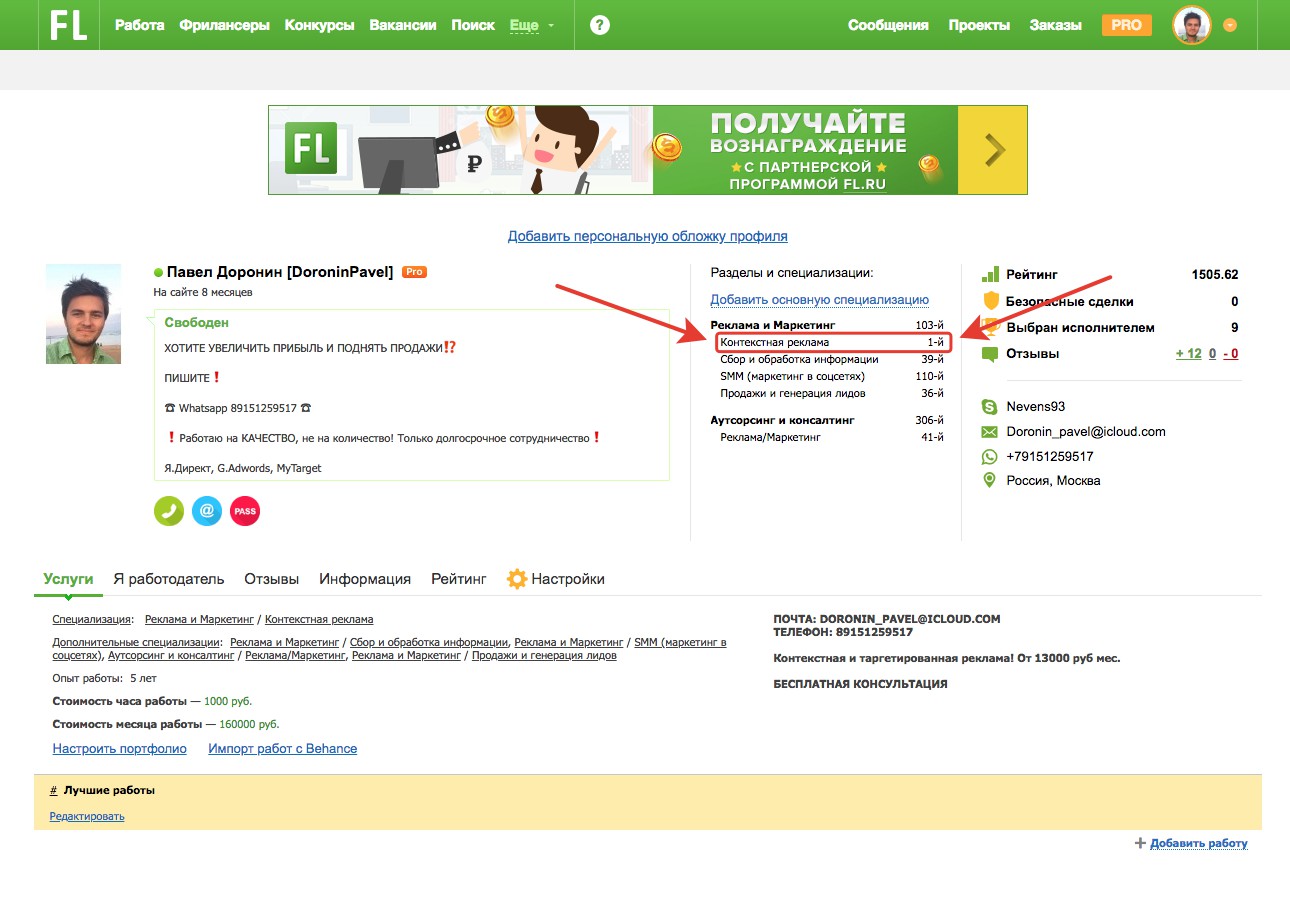
Task: Click the FL logo in header
Action: pos(69,25)
